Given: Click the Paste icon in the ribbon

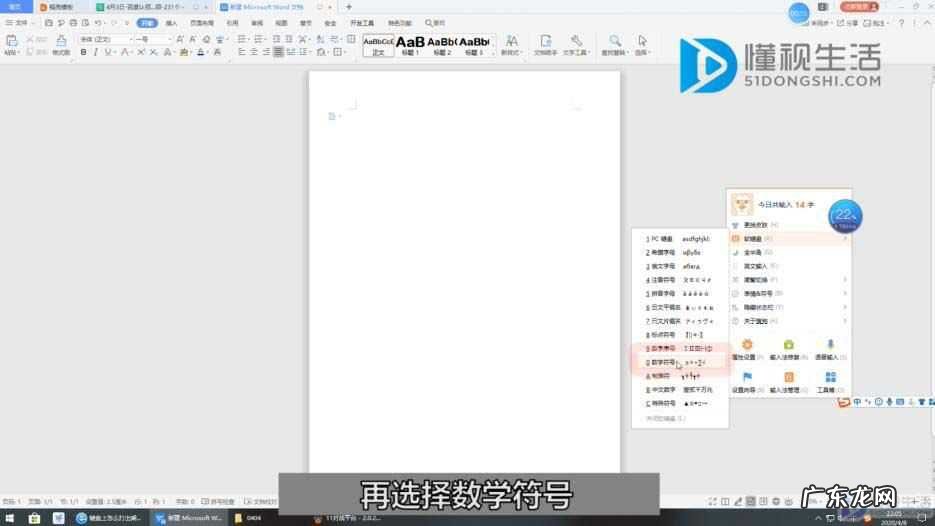Looking at the screenshot, I should [x=11, y=41].
